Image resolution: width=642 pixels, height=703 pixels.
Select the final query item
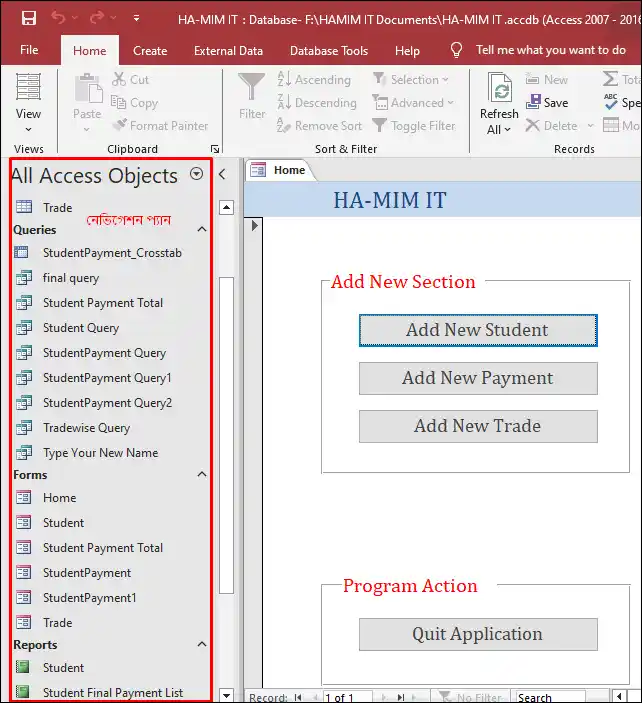pyautogui.click(x=71, y=278)
